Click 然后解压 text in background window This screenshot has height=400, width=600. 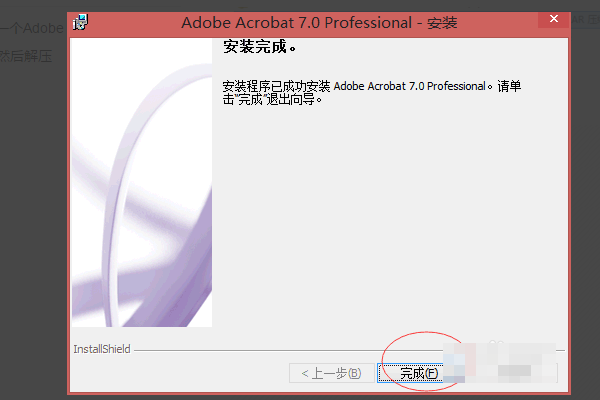pos(26,57)
